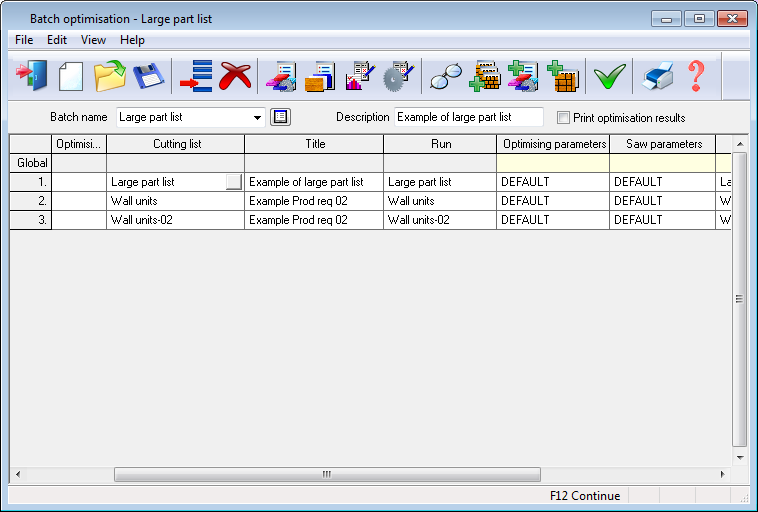Image resolution: width=758 pixels, height=512 pixels.
Task: Open a batch with folder icon
Action: (109, 76)
